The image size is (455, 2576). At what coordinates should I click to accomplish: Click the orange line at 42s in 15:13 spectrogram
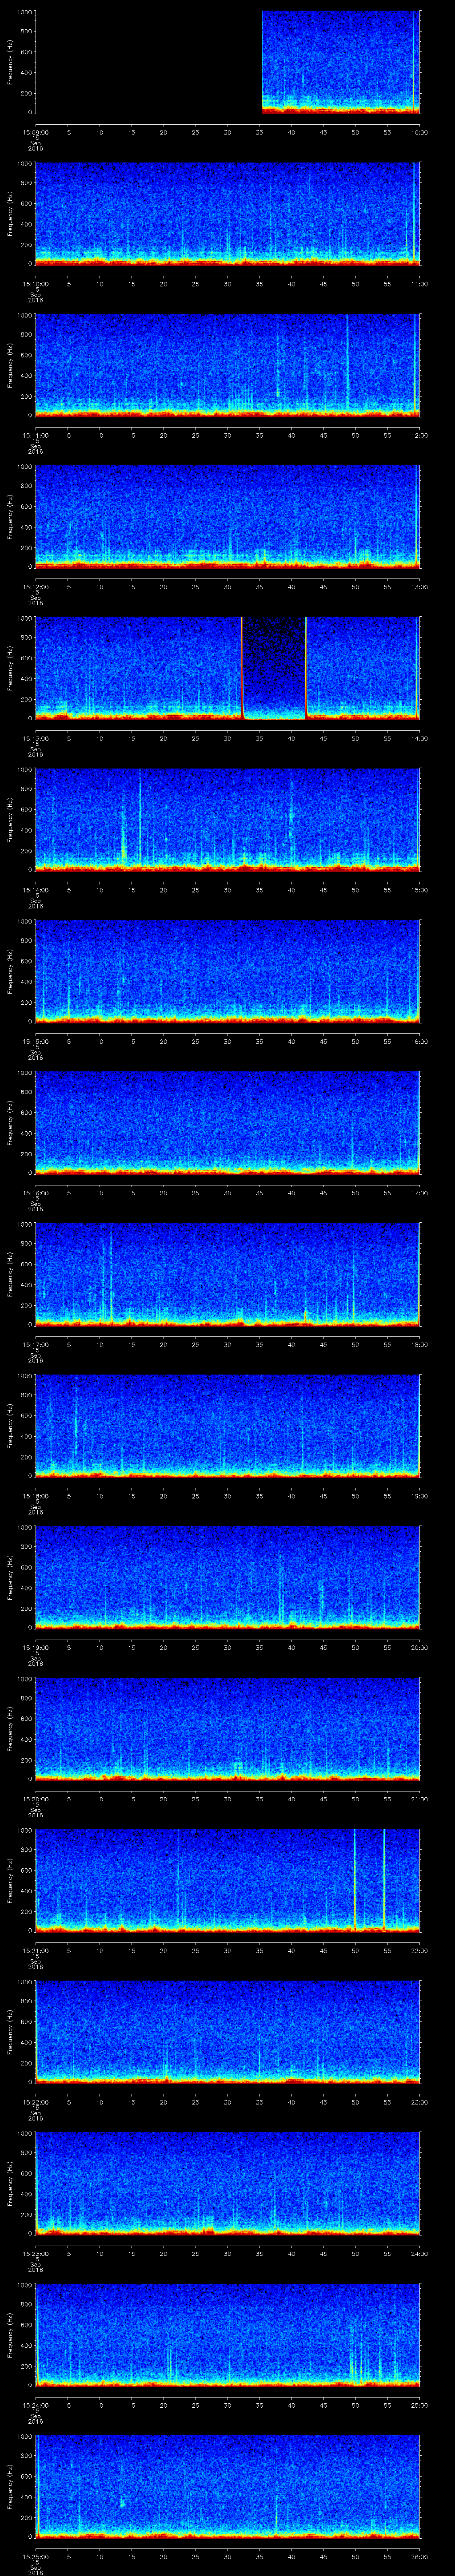[306, 667]
